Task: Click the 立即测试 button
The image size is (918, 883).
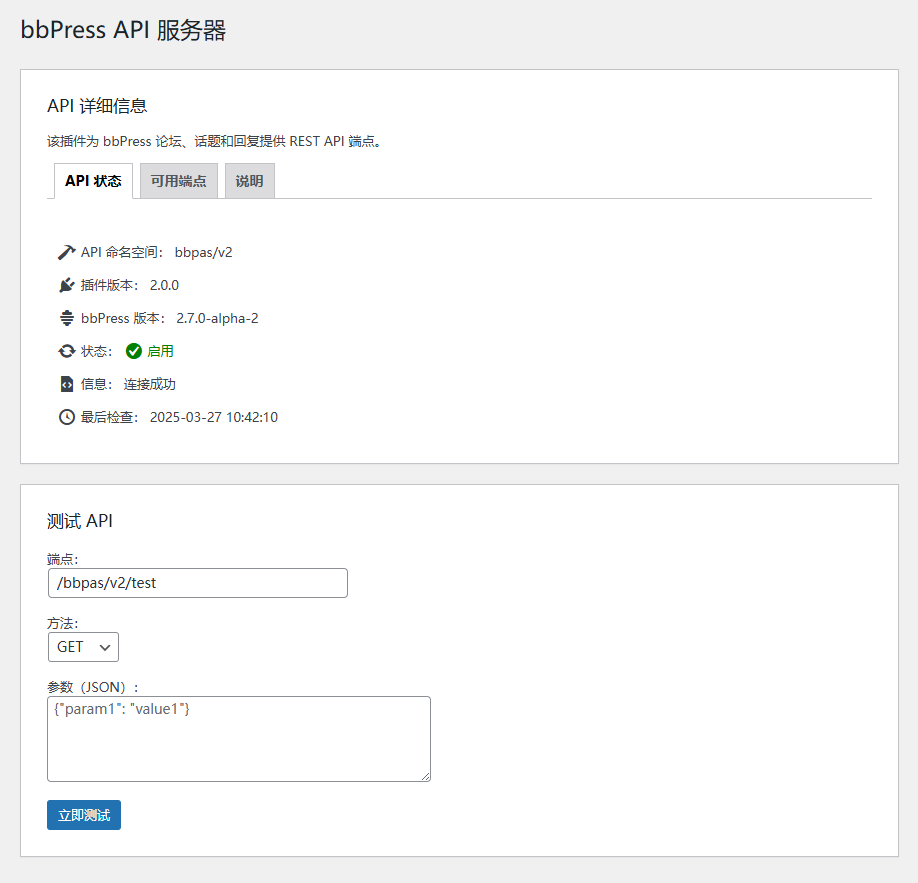Action: [x=84, y=815]
